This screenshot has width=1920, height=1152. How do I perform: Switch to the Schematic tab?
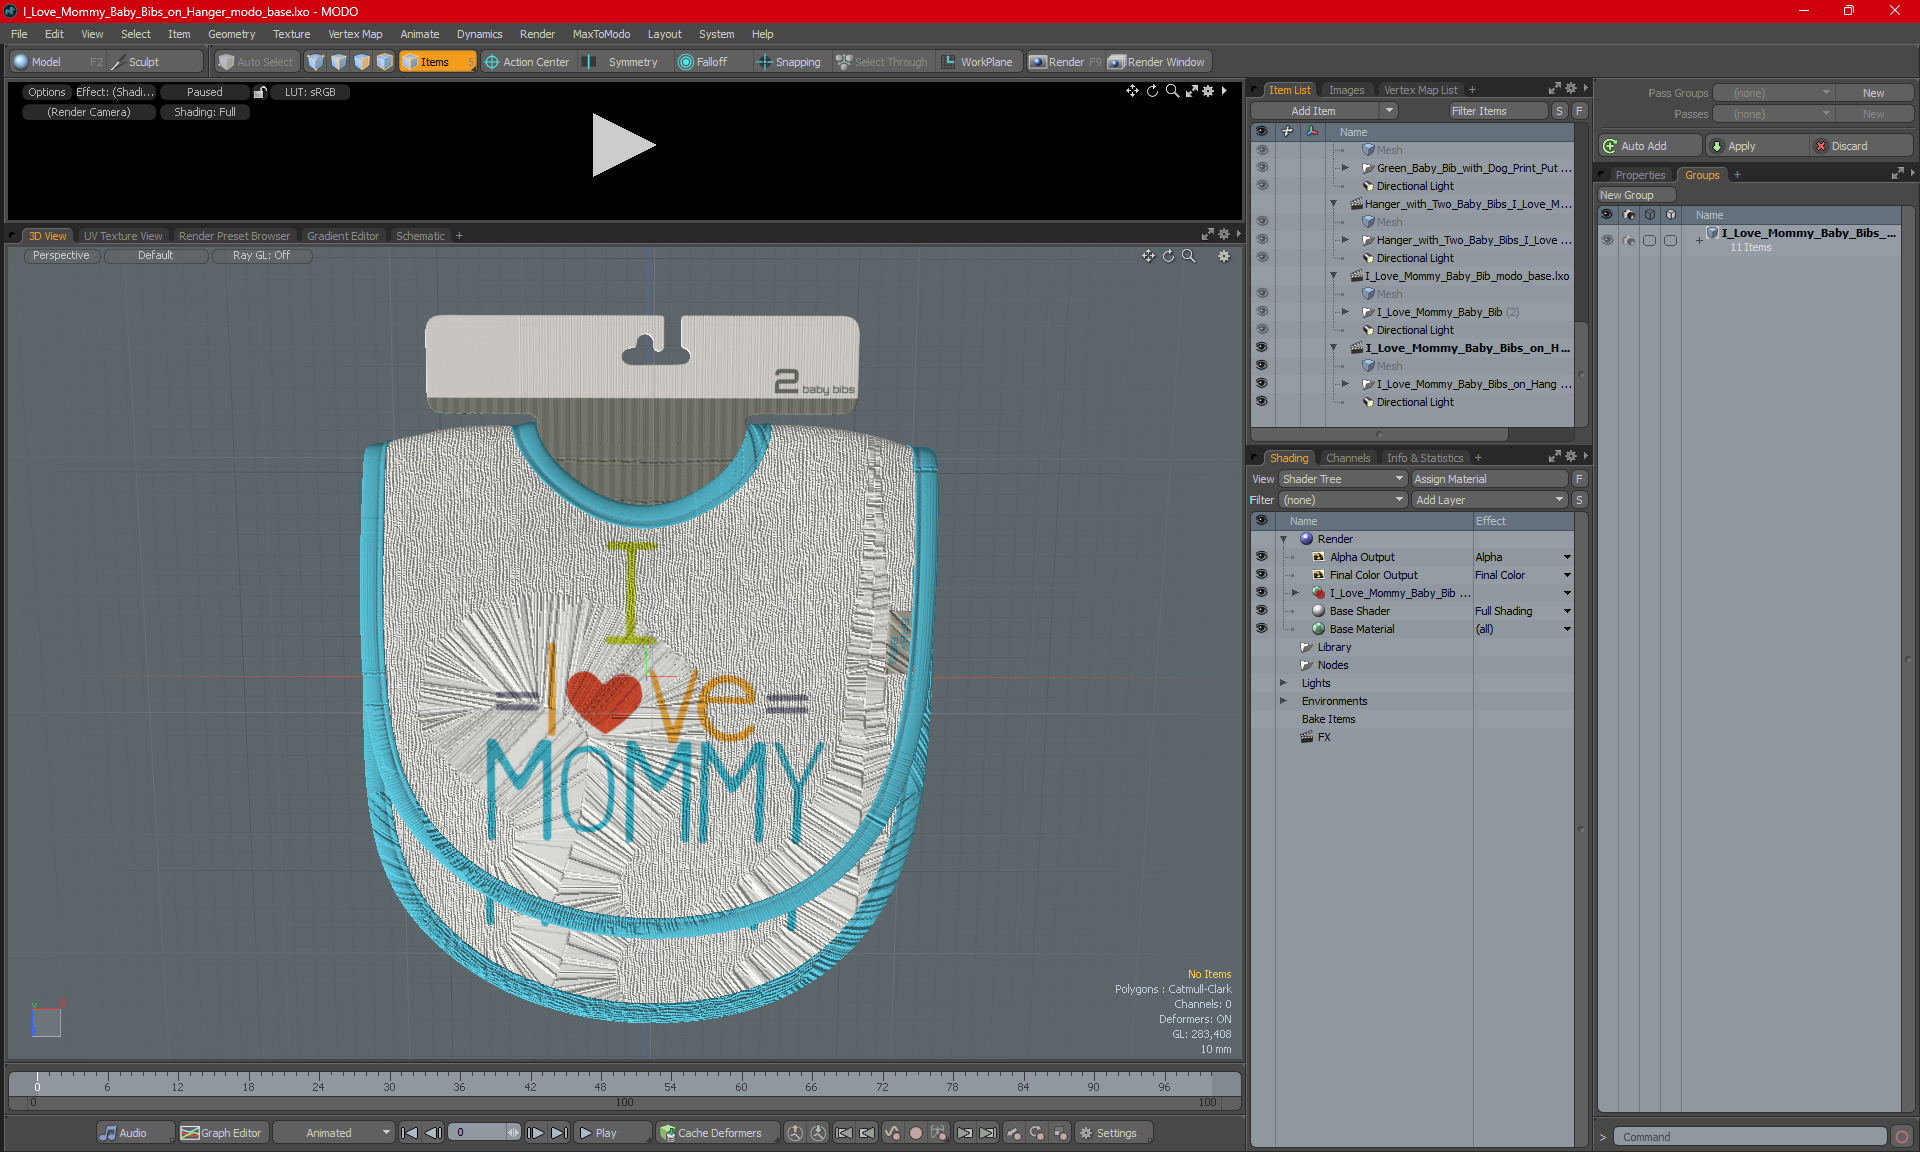[420, 236]
